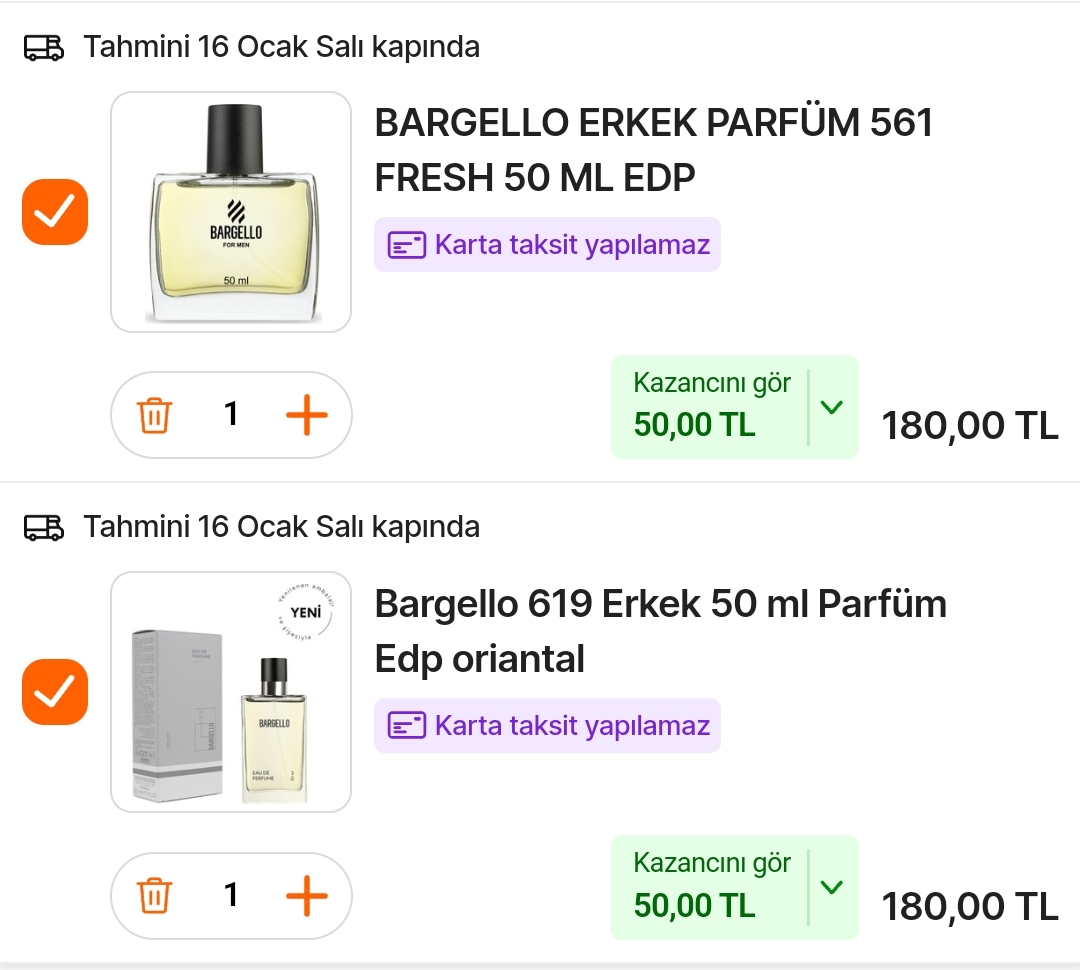Viewport: 1080px width, 970px height.
Task: Tap the card icon on the 561 Fresh installment badge
Action: (407, 245)
